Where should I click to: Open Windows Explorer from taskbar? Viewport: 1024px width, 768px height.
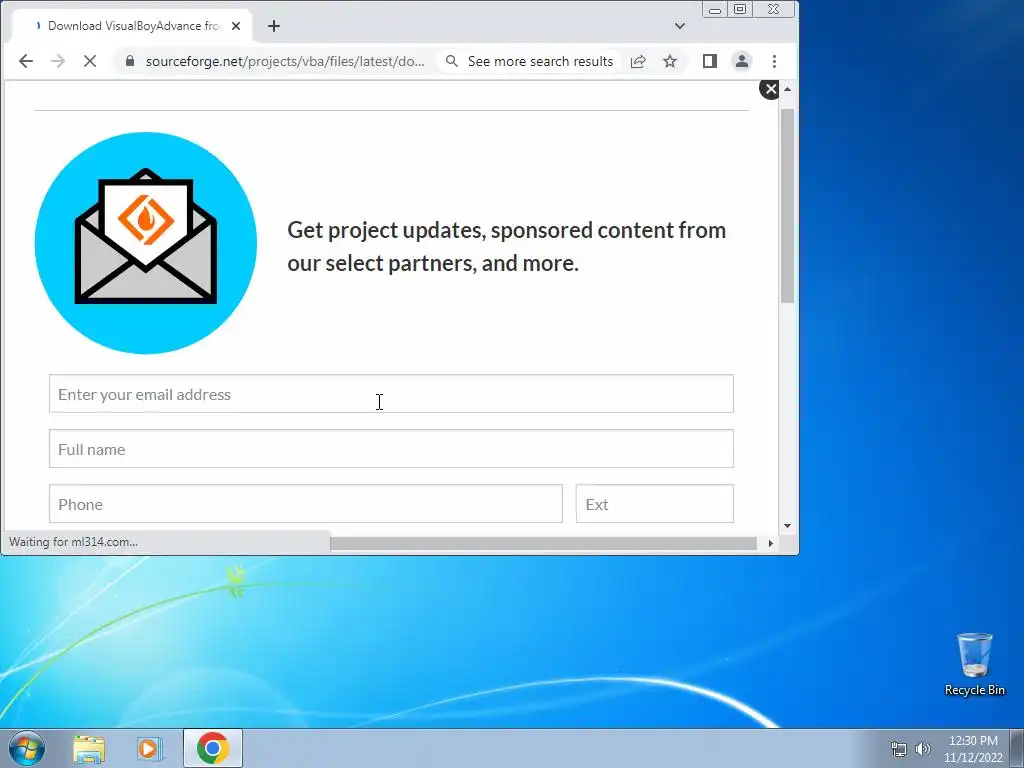[89, 748]
